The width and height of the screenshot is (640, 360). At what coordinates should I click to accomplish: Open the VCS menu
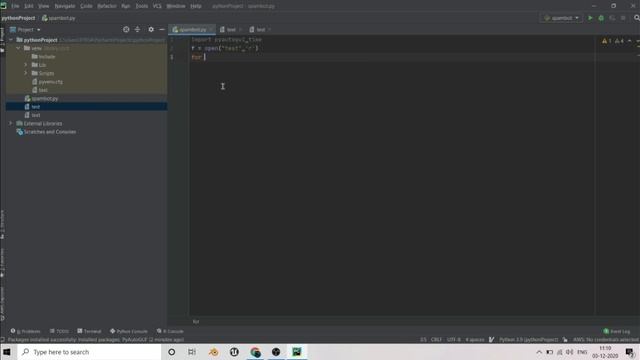coord(157,6)
